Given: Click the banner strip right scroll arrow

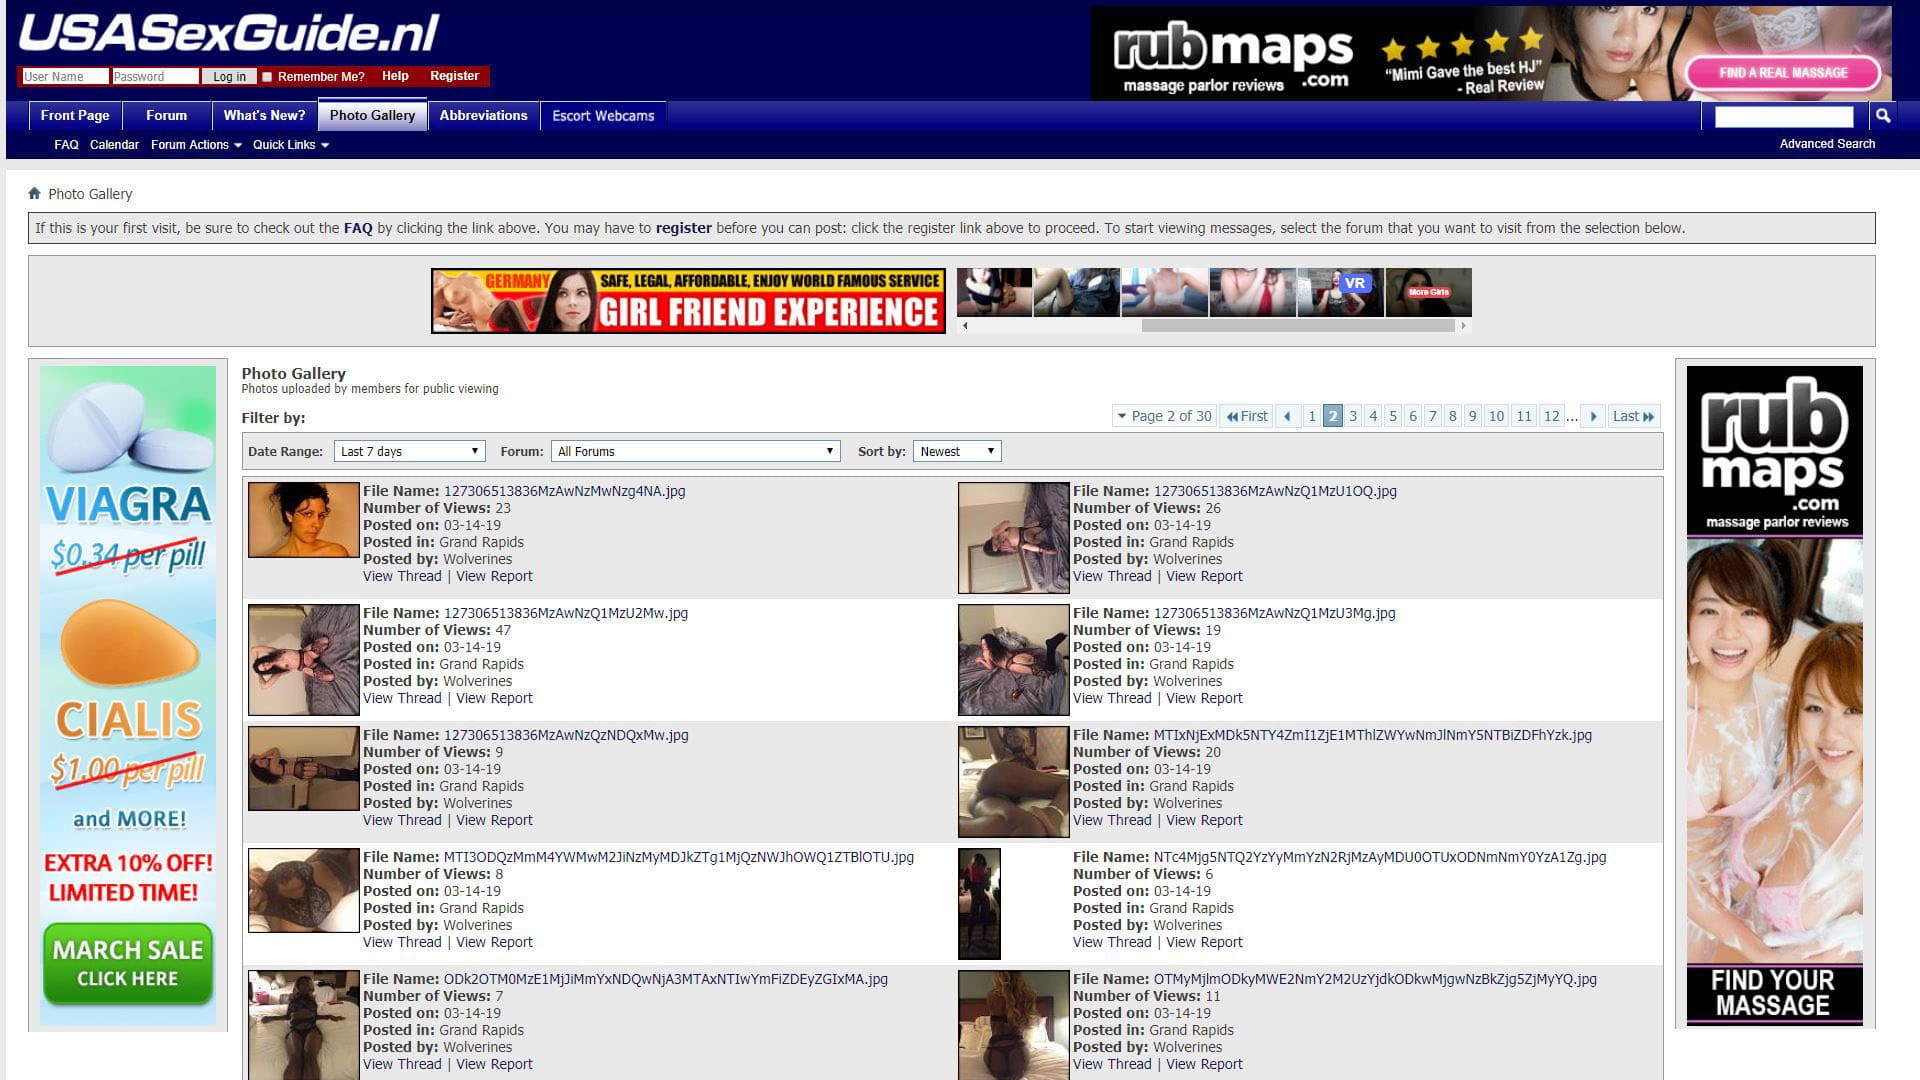Looking at the screenshot, I should (1463, 326).
